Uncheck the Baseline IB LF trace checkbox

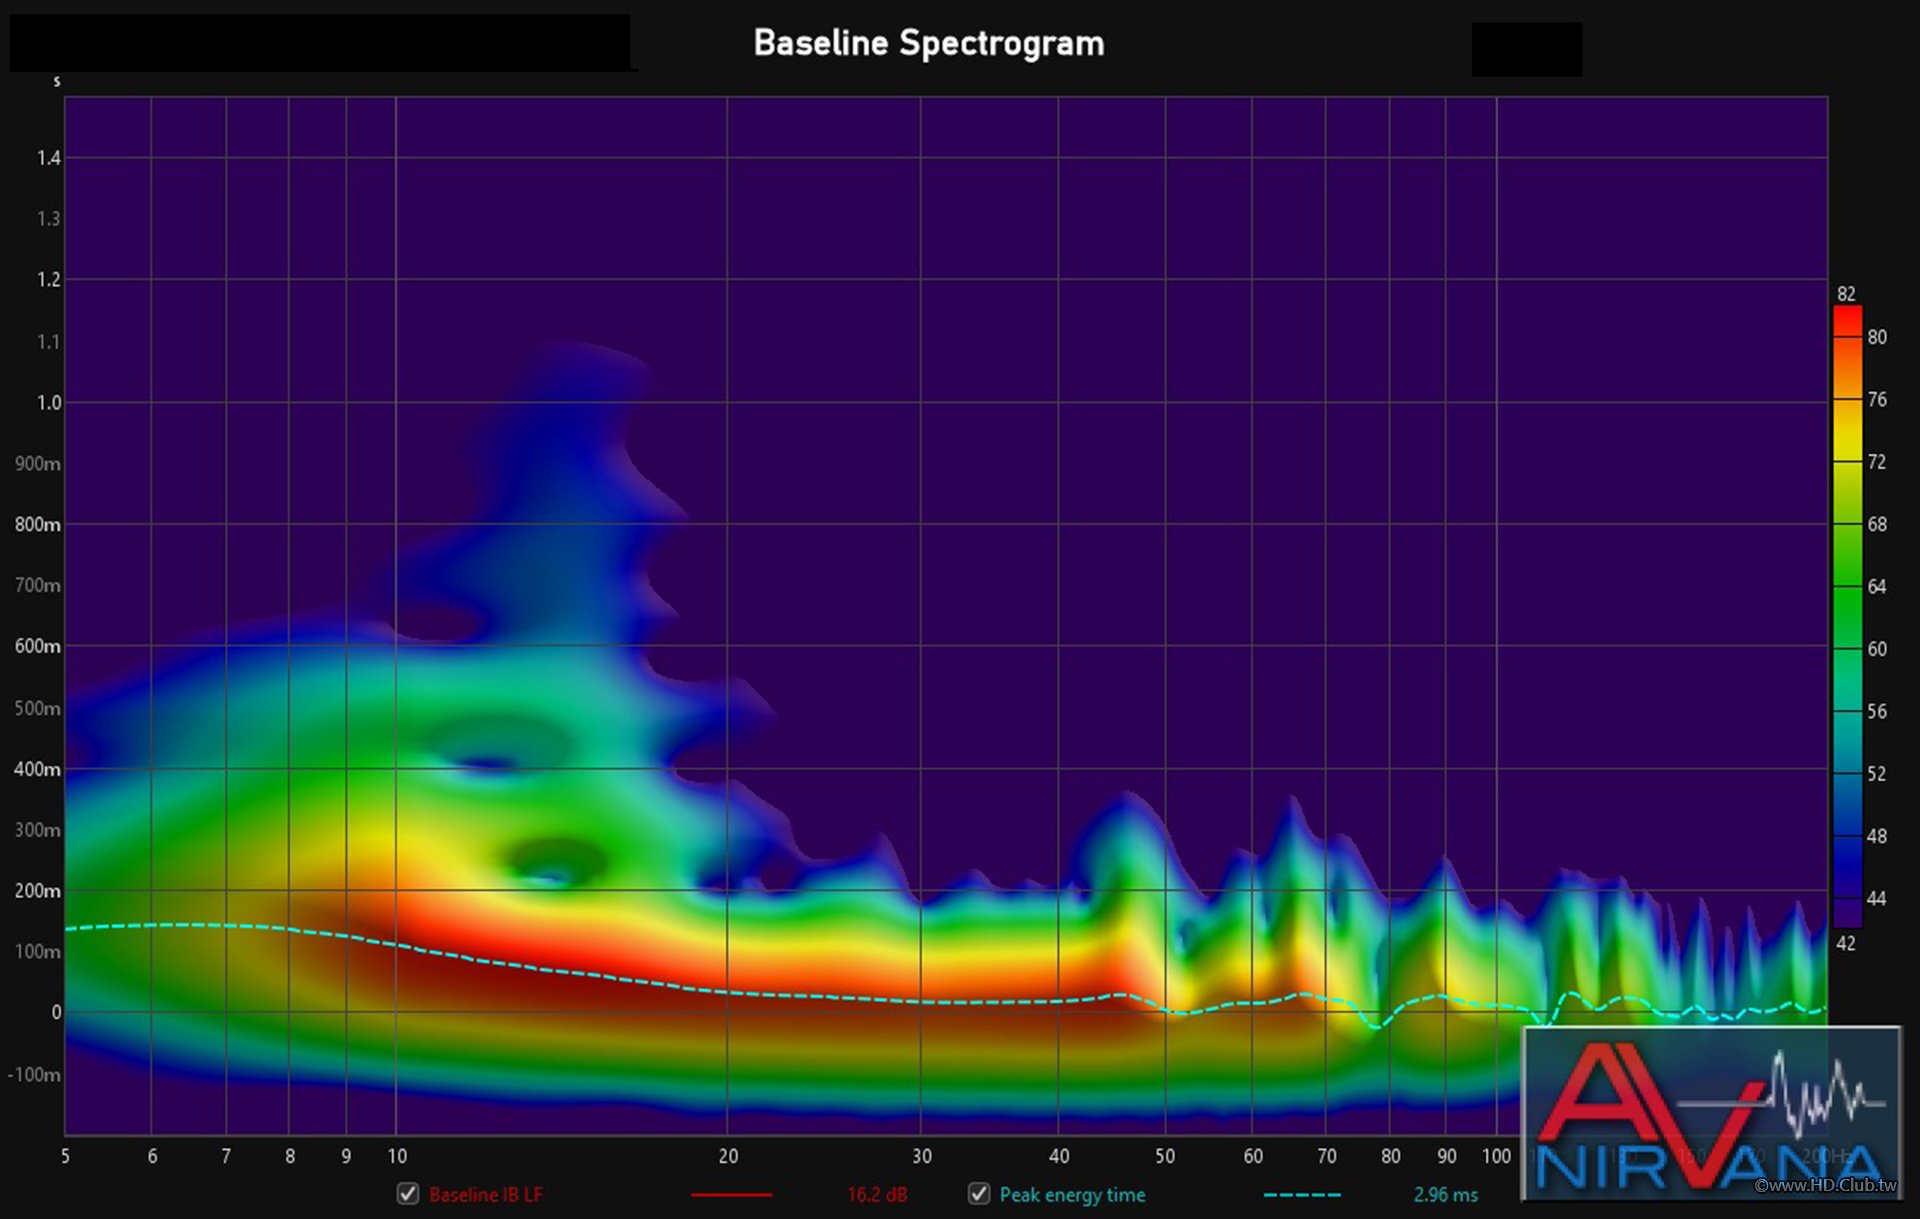[x=408, y=1194]
